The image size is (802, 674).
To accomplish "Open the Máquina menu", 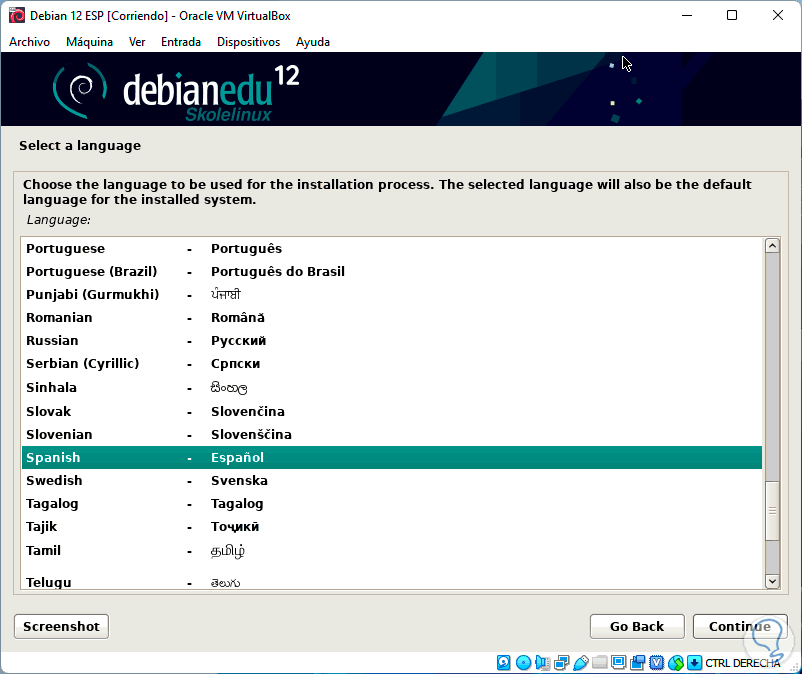I will [89, 42].
